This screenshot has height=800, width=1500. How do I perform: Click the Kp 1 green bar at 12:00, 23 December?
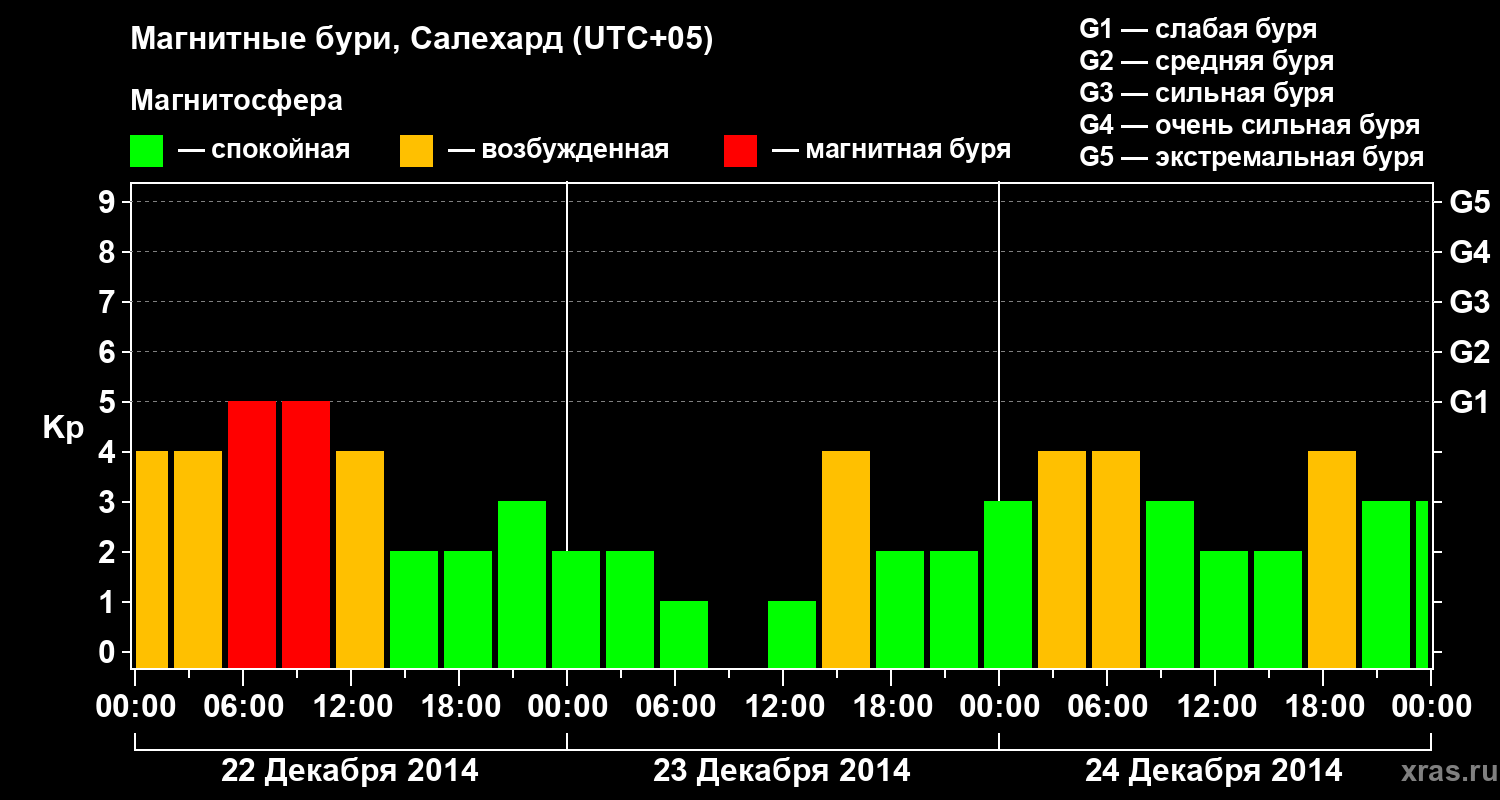click(792, 635)
